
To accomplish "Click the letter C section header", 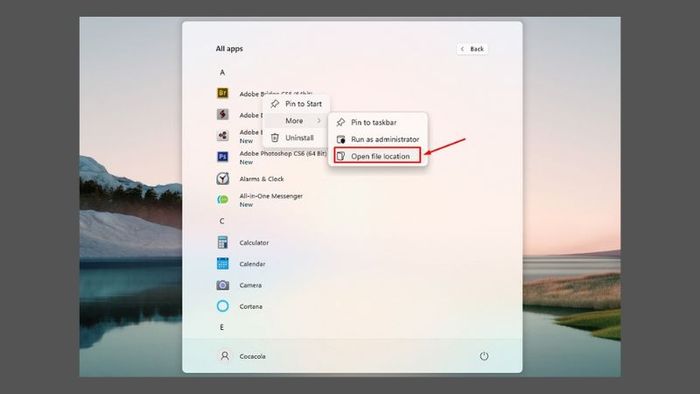I will point(222,221).
